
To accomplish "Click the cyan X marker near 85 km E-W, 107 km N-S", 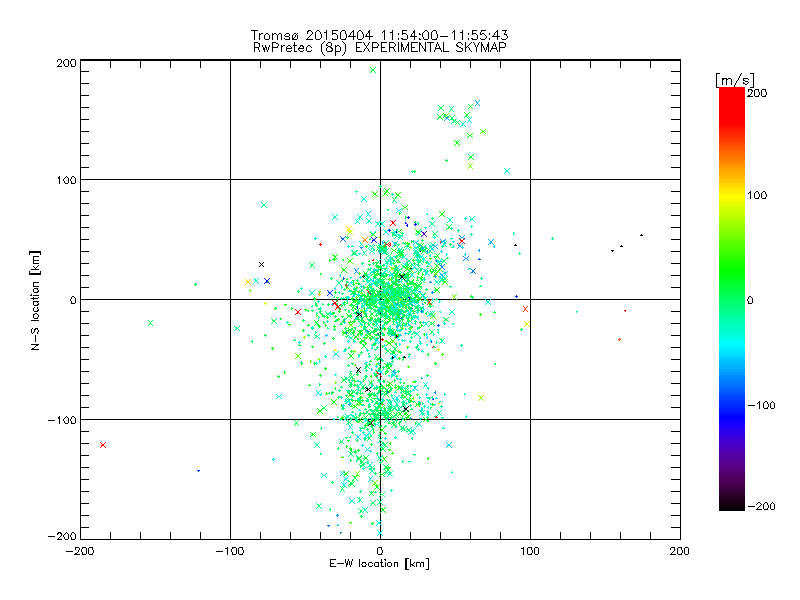I will tap(507, 171).
